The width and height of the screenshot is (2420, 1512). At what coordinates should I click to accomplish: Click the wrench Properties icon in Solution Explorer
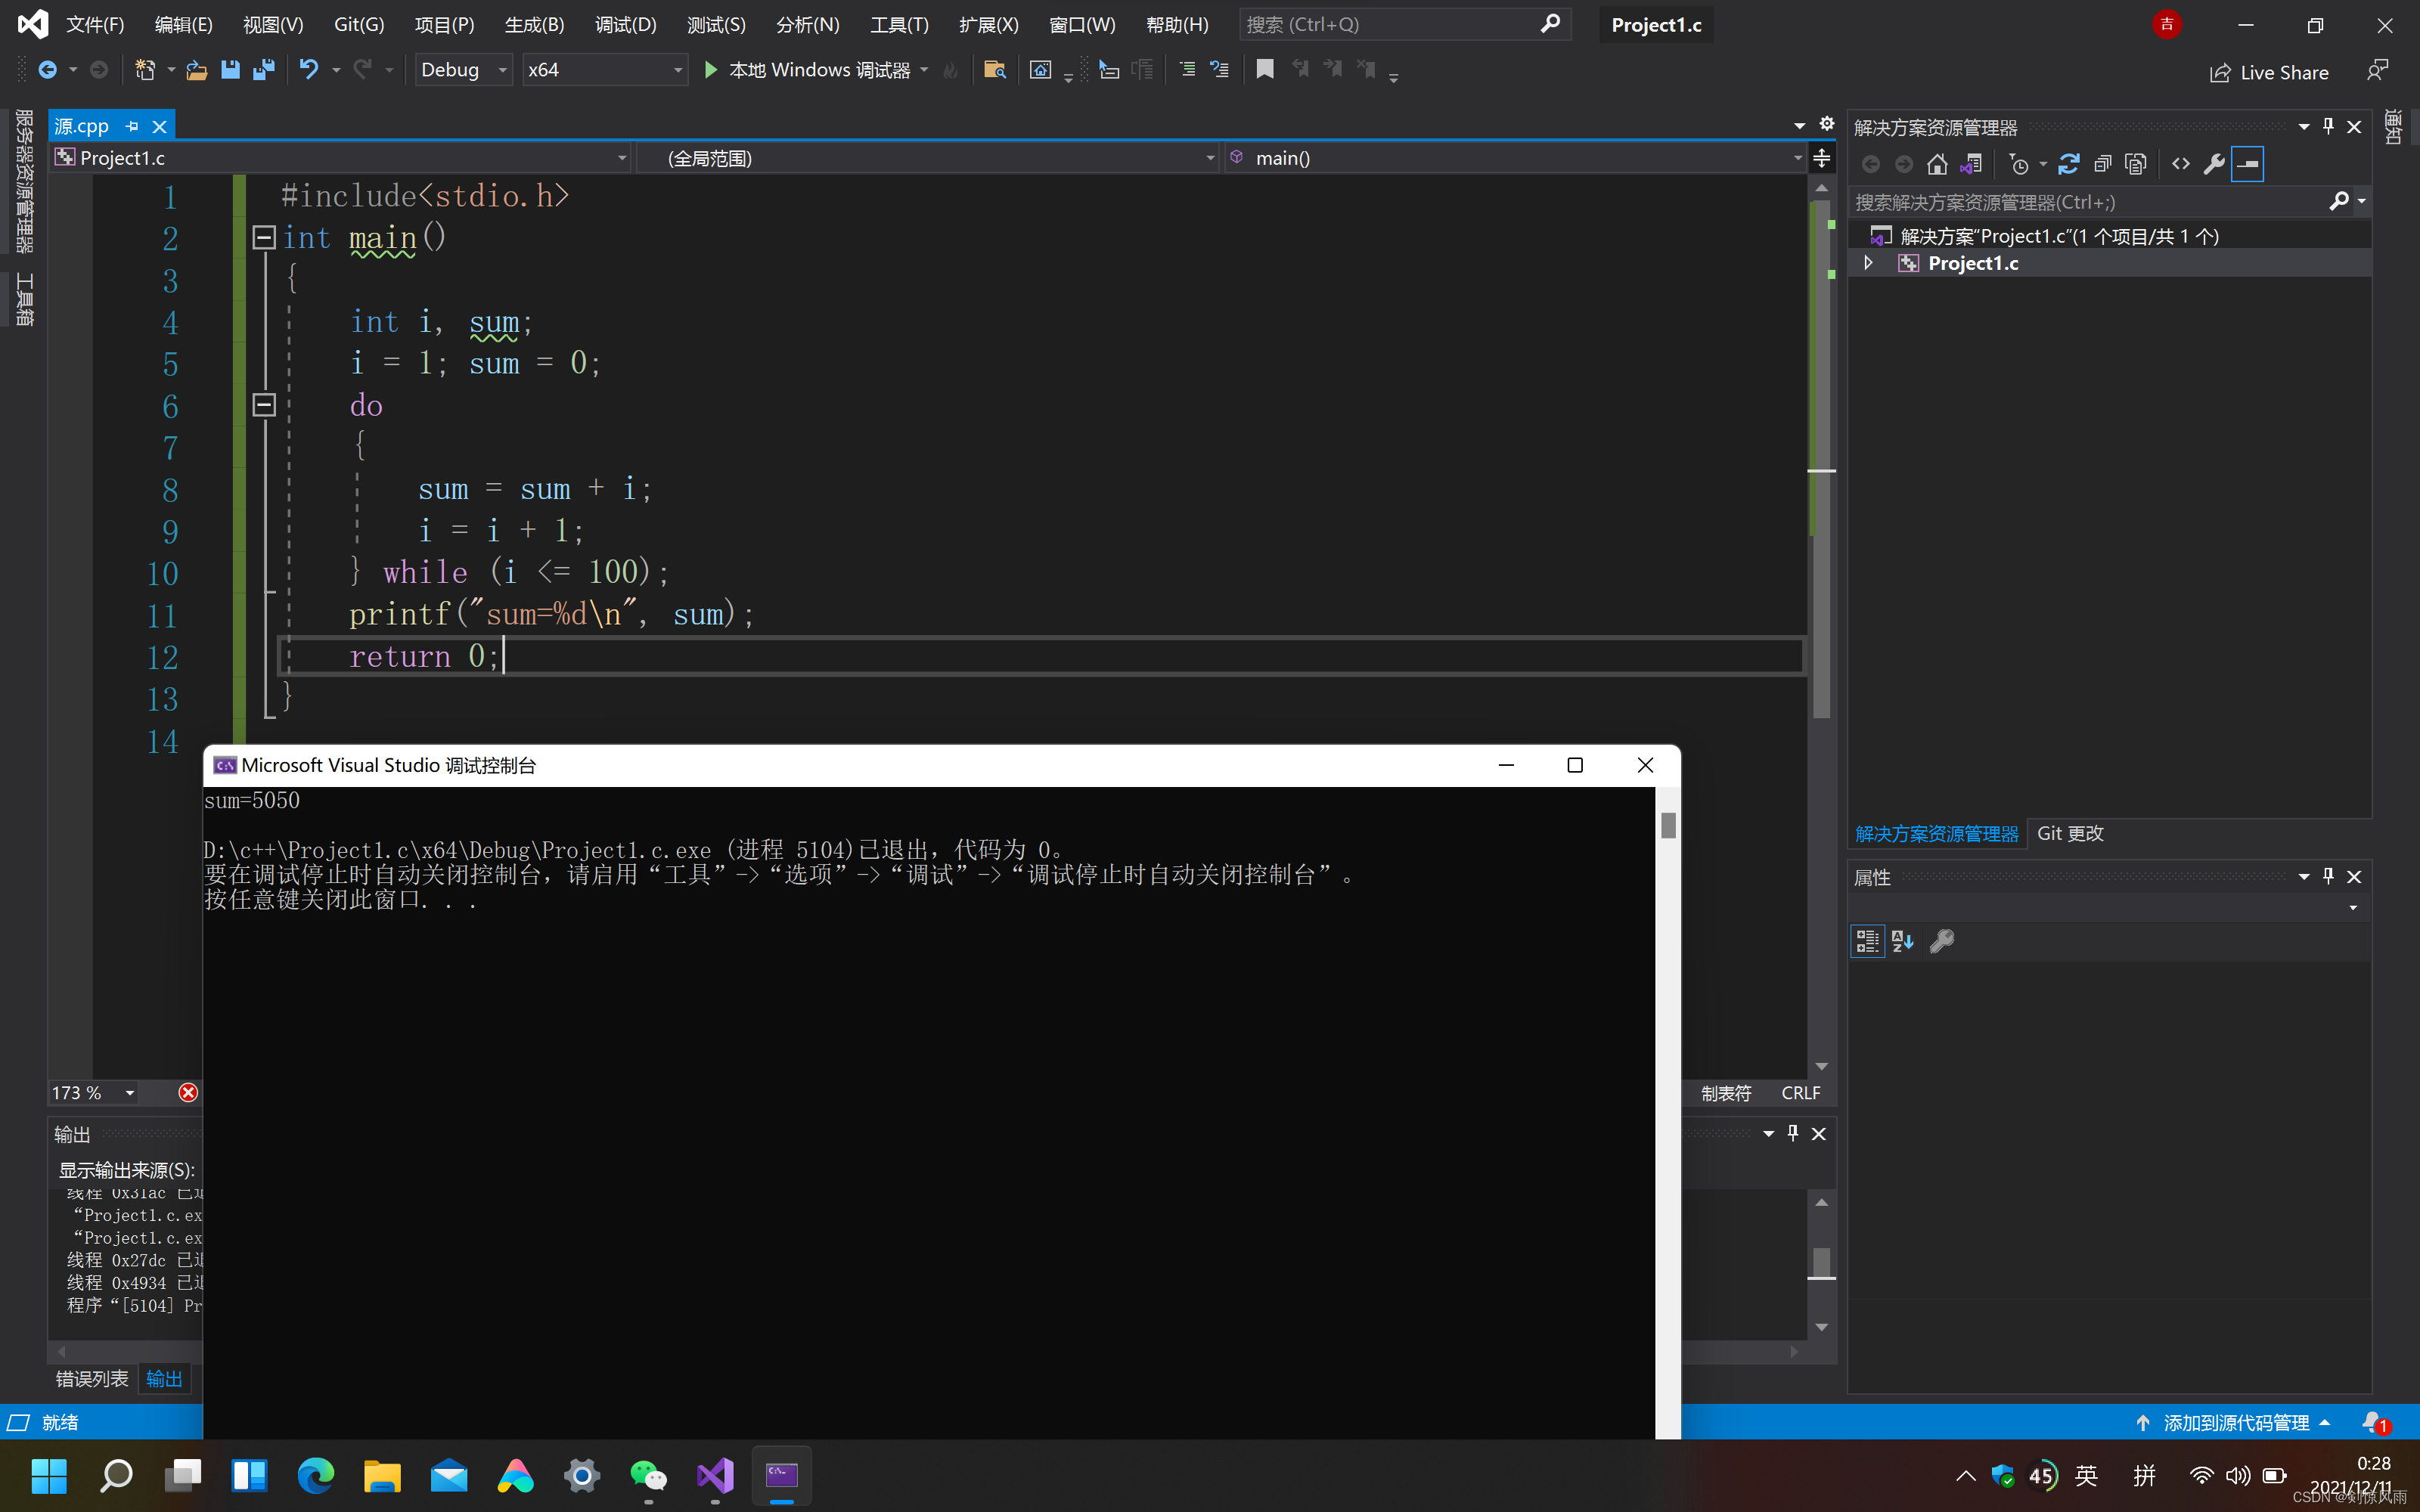pos(2214,164)
